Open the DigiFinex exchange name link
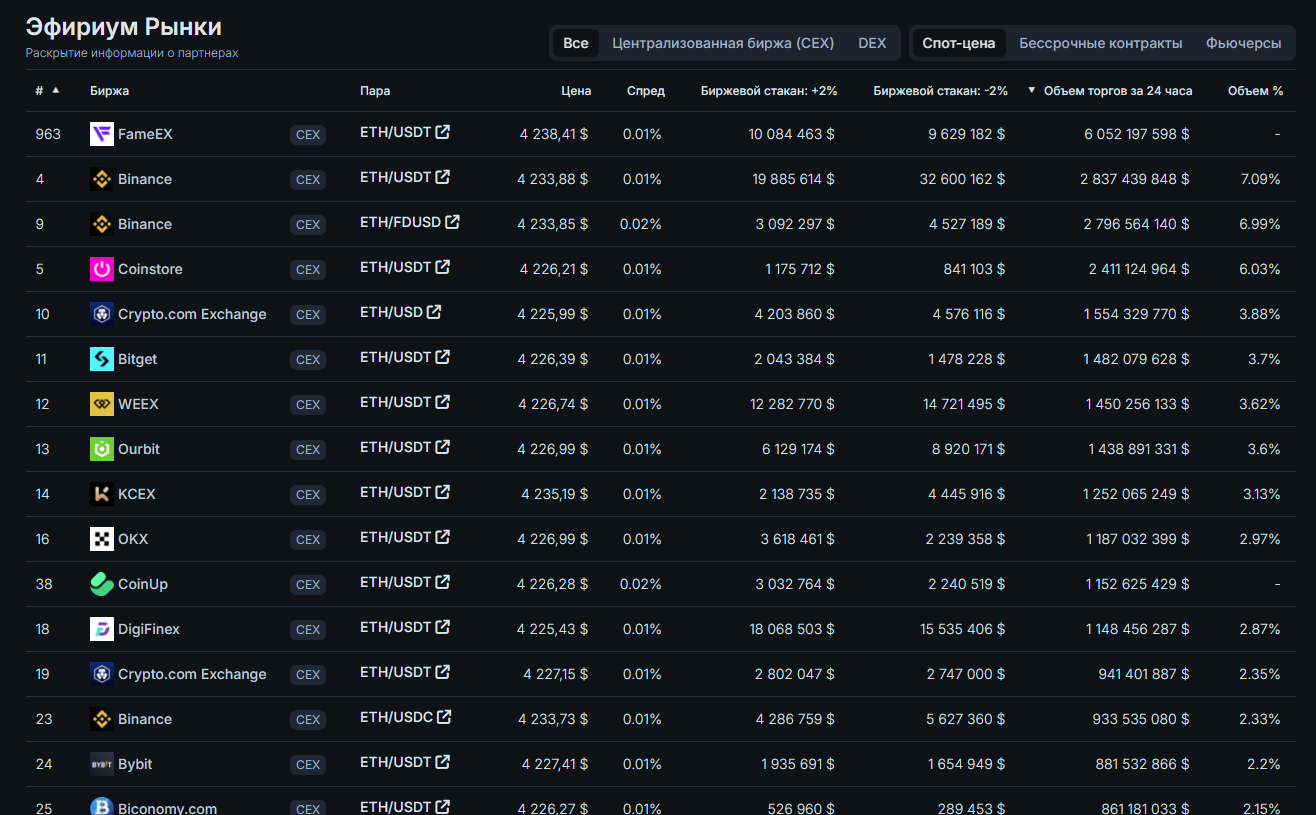 (149, 629)
